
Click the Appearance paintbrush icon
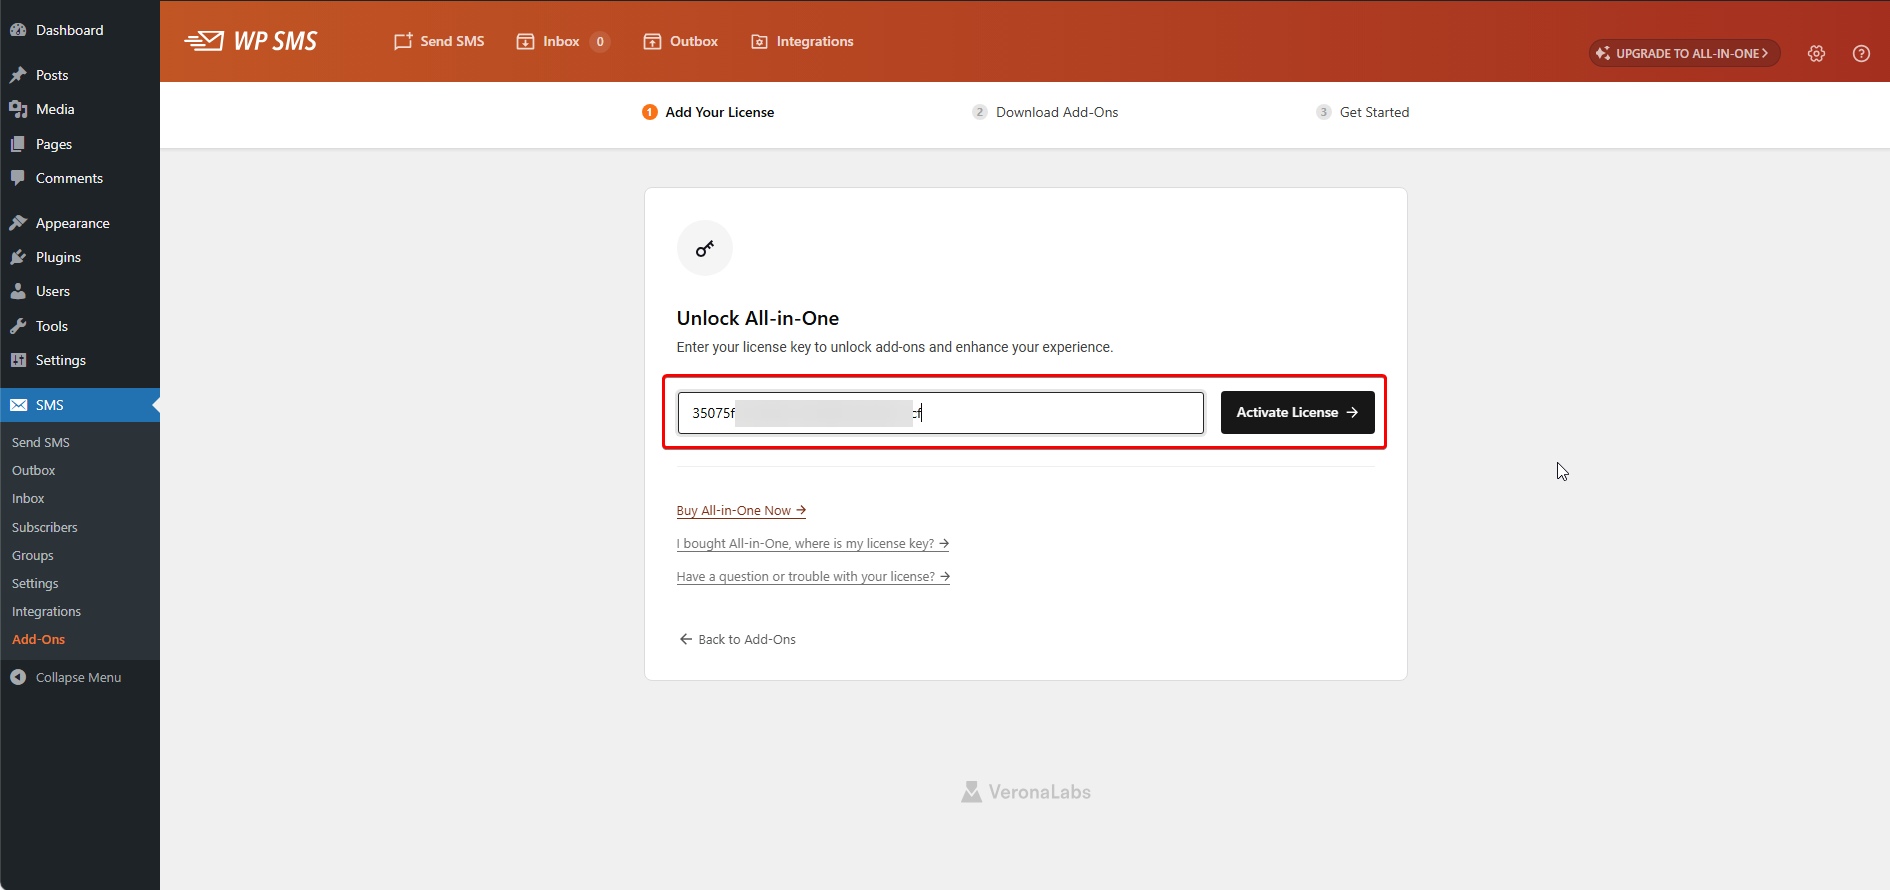[18, 223]
